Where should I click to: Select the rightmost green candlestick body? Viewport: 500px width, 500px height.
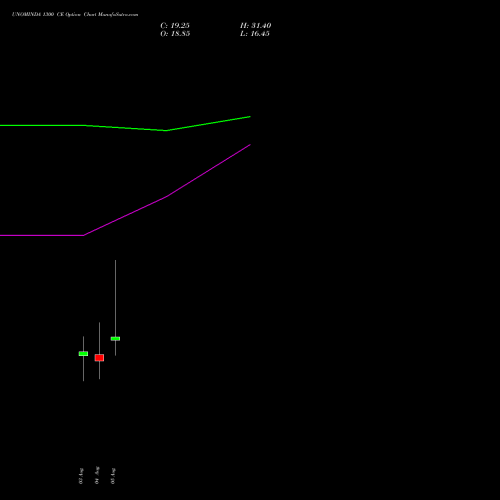[115, 339]
